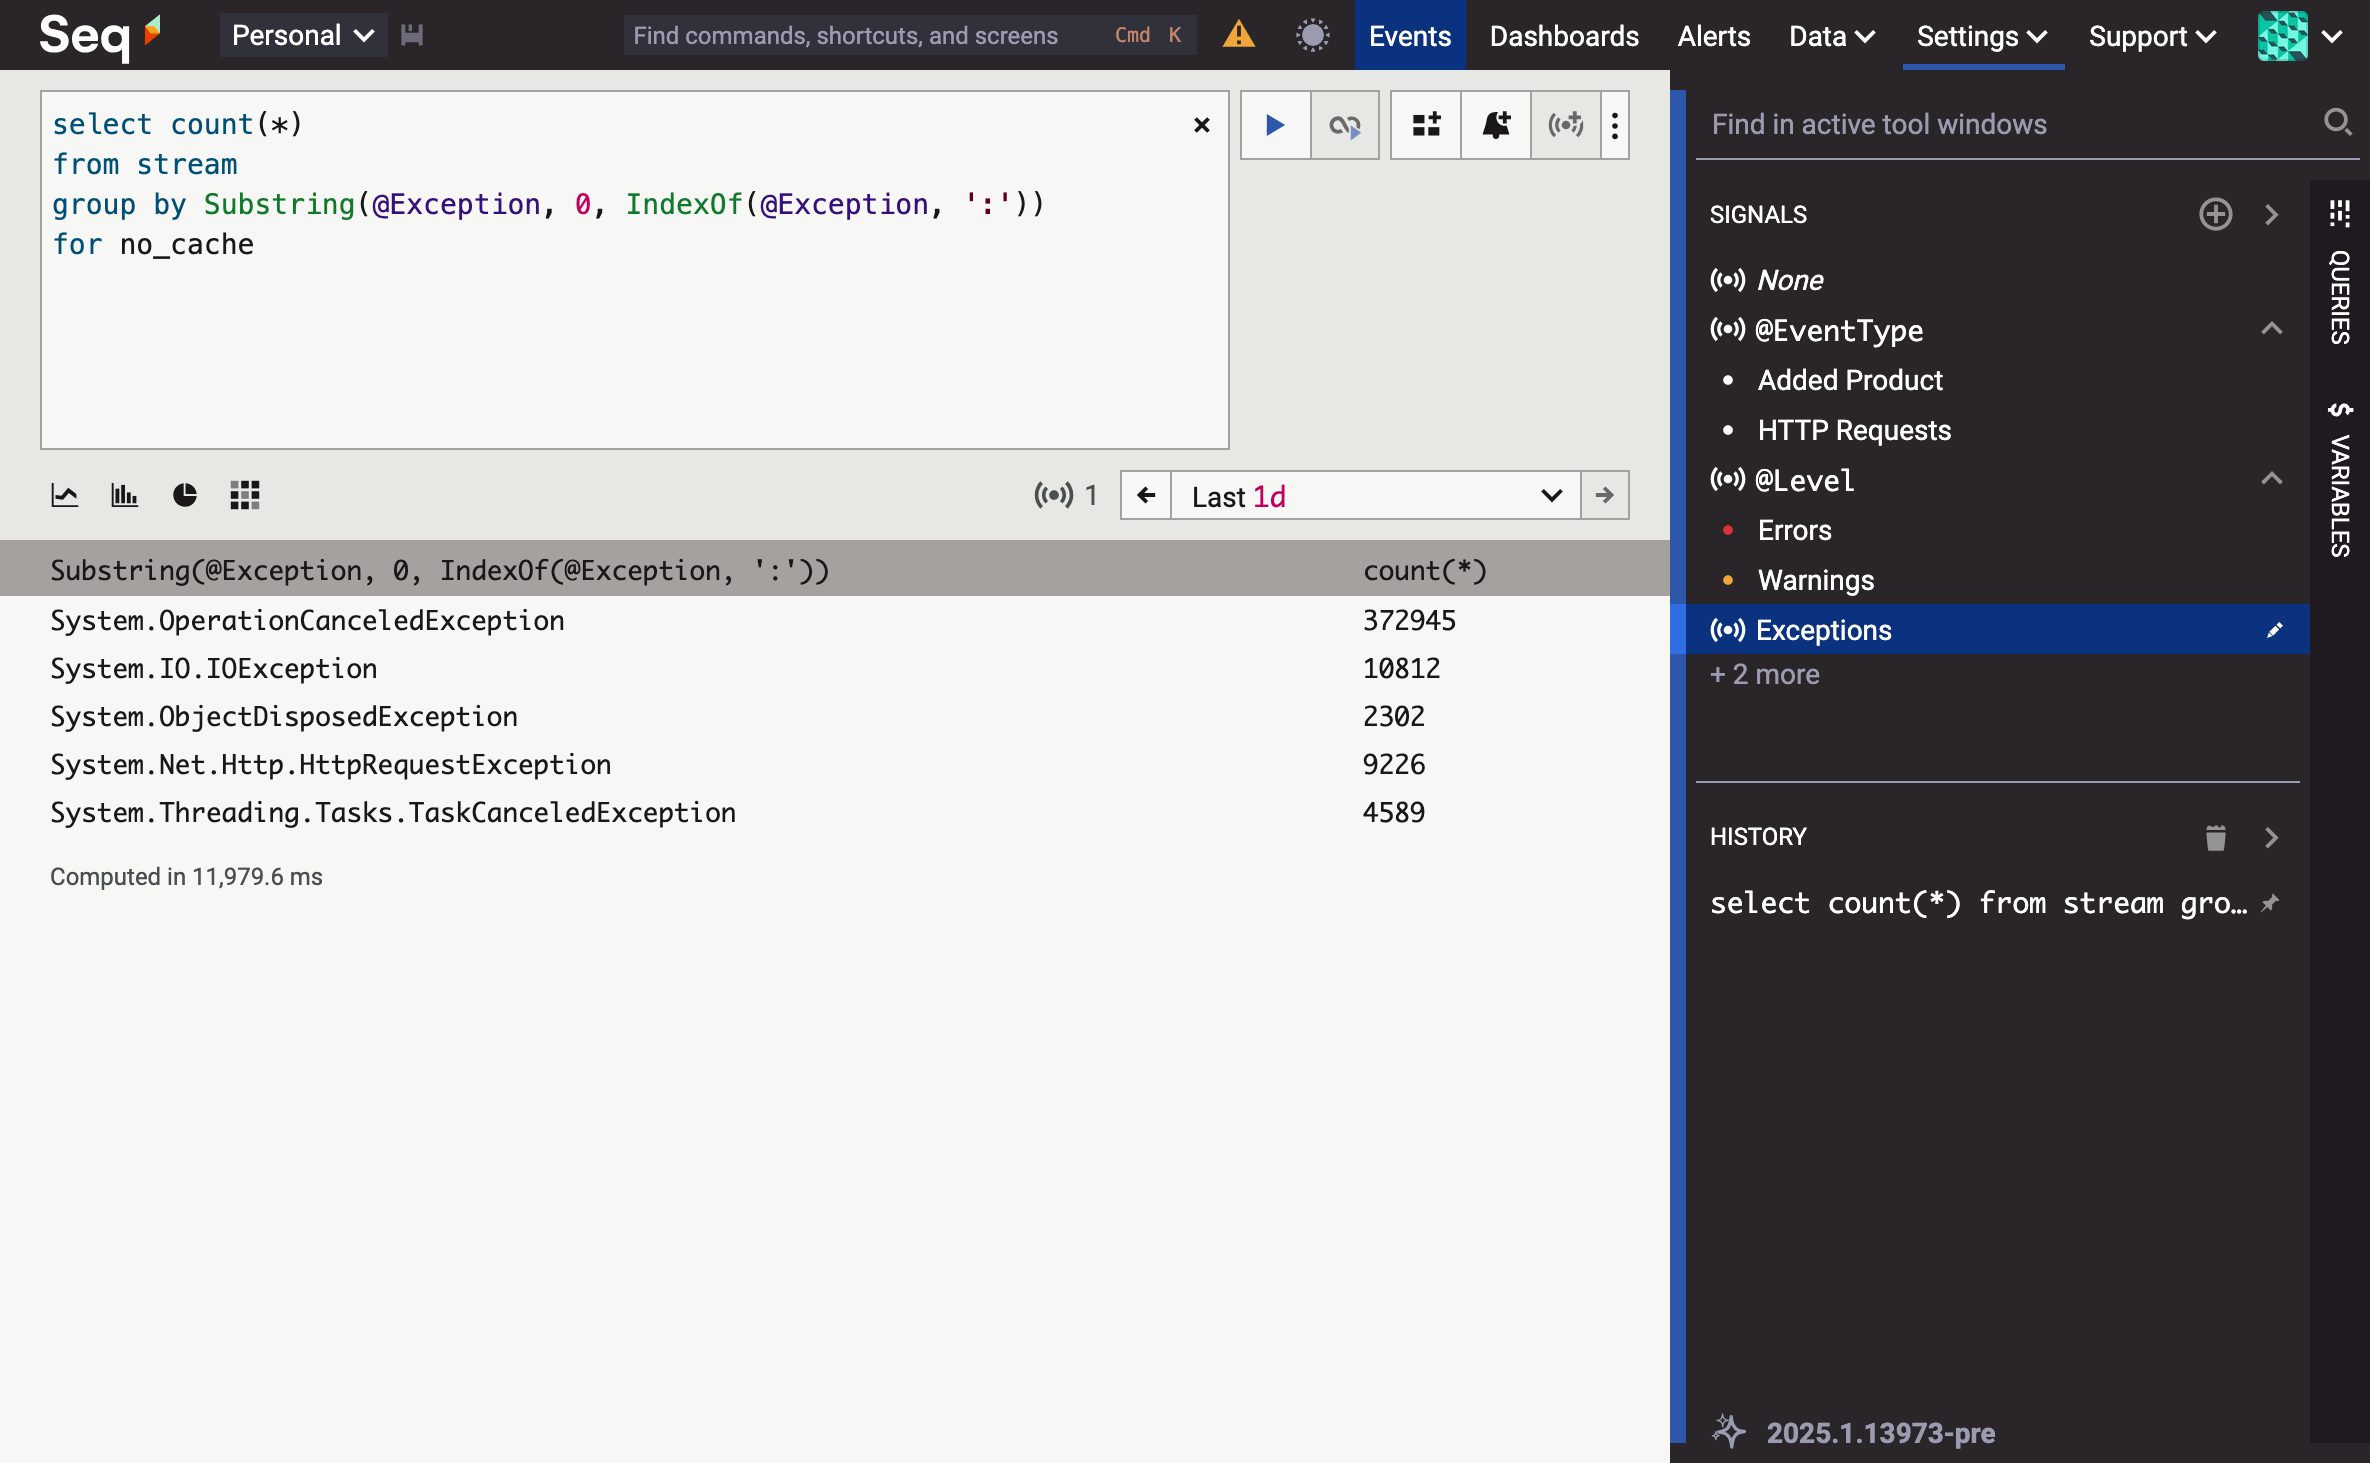Focus the Find in active tool windows field
2370x1464 pixels.
pos(2010,124)
